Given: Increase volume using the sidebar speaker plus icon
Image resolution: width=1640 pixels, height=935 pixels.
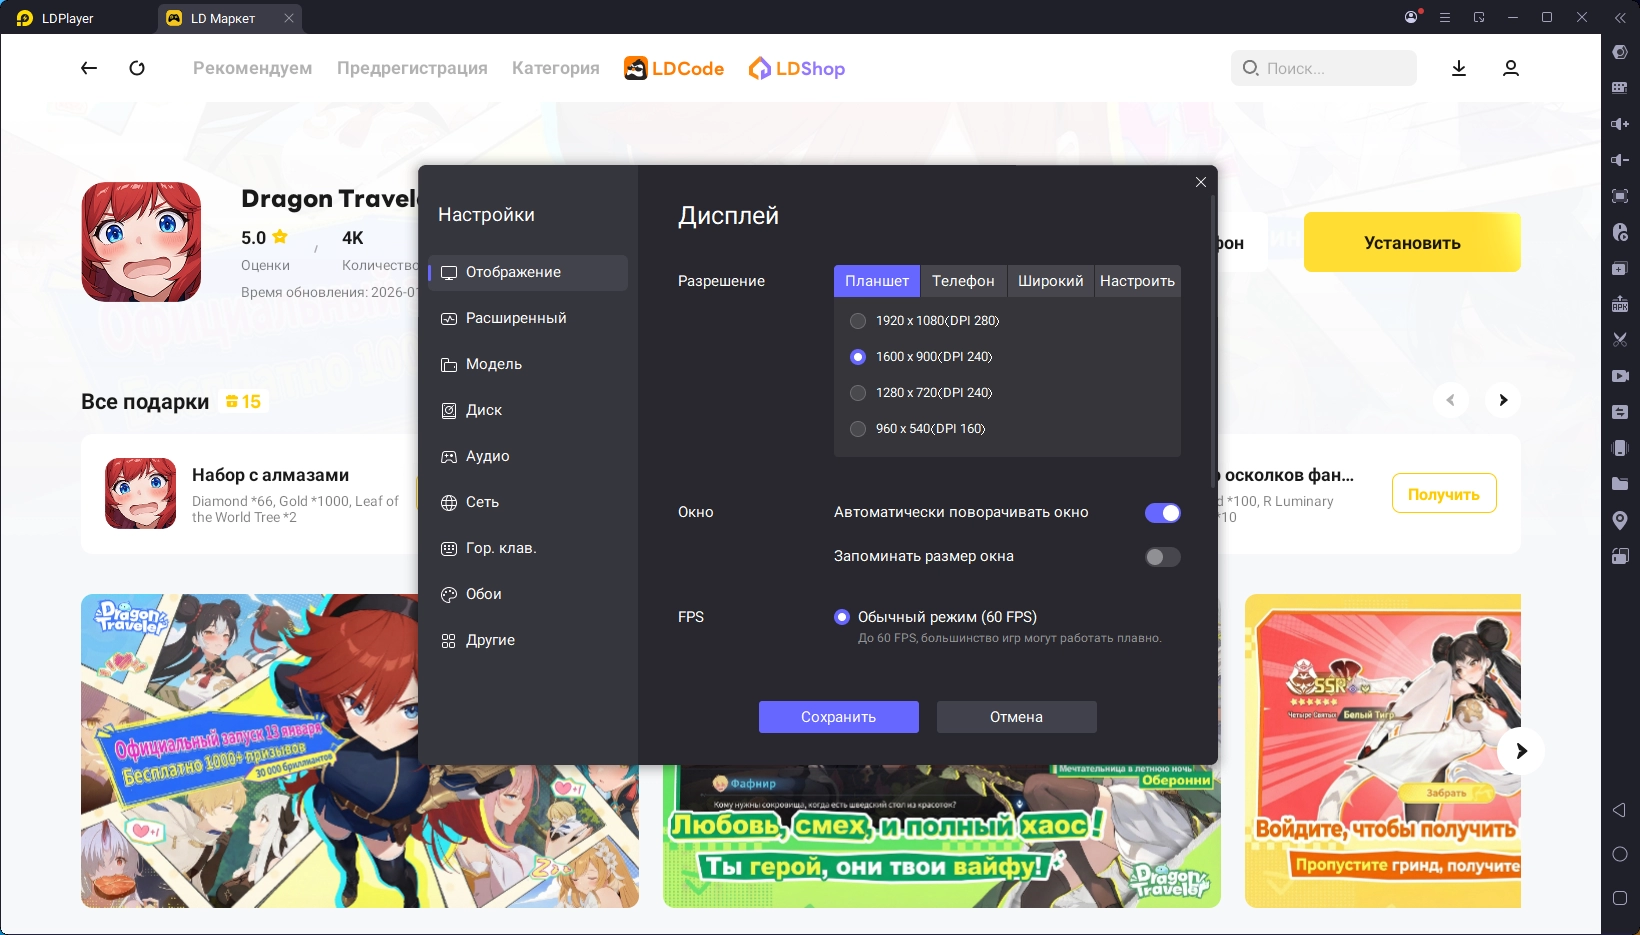Looking at the screenshot, I should (x=1620, y=124).
